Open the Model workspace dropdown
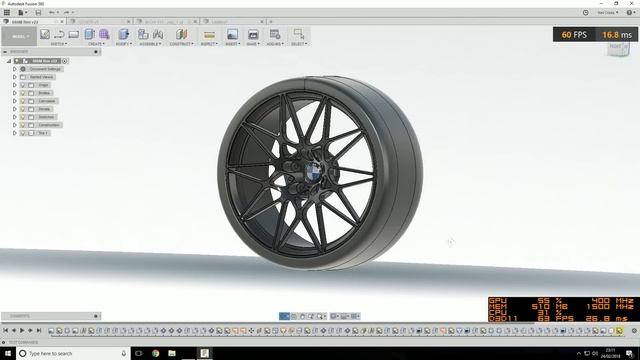 pos(19,36)
